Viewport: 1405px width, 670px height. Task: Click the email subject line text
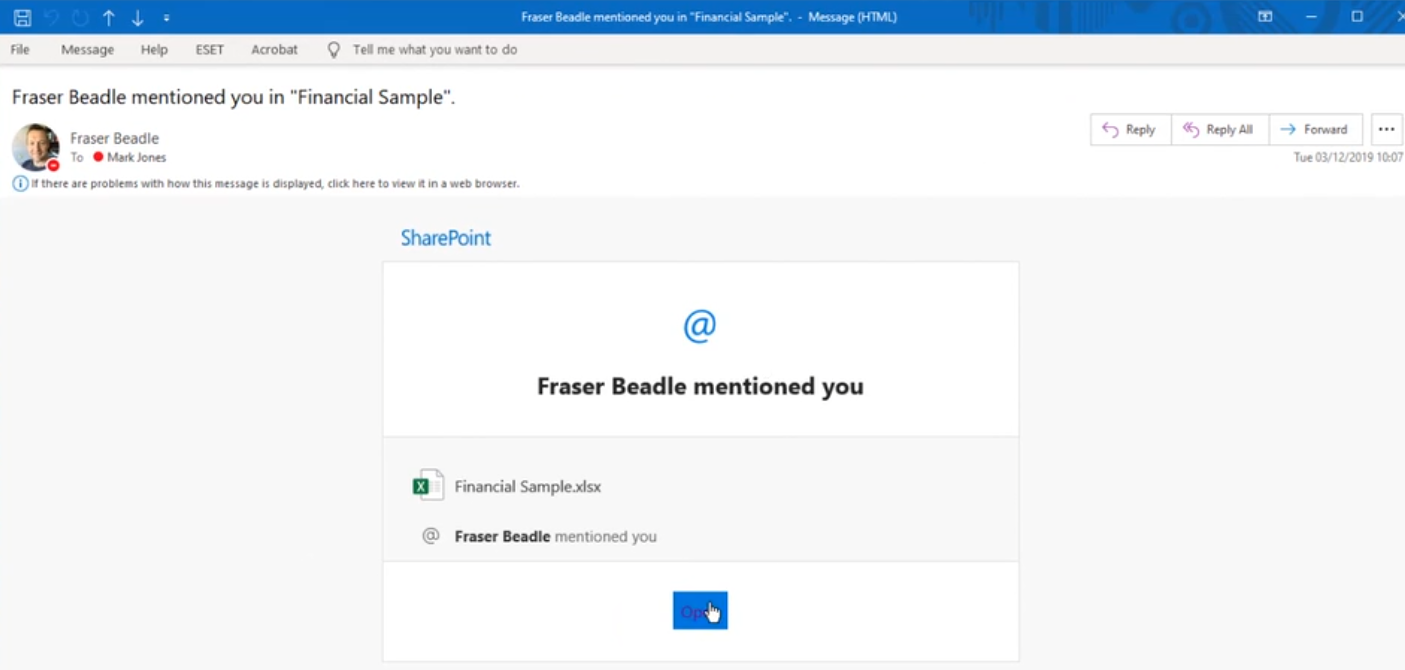coord(234,97)
